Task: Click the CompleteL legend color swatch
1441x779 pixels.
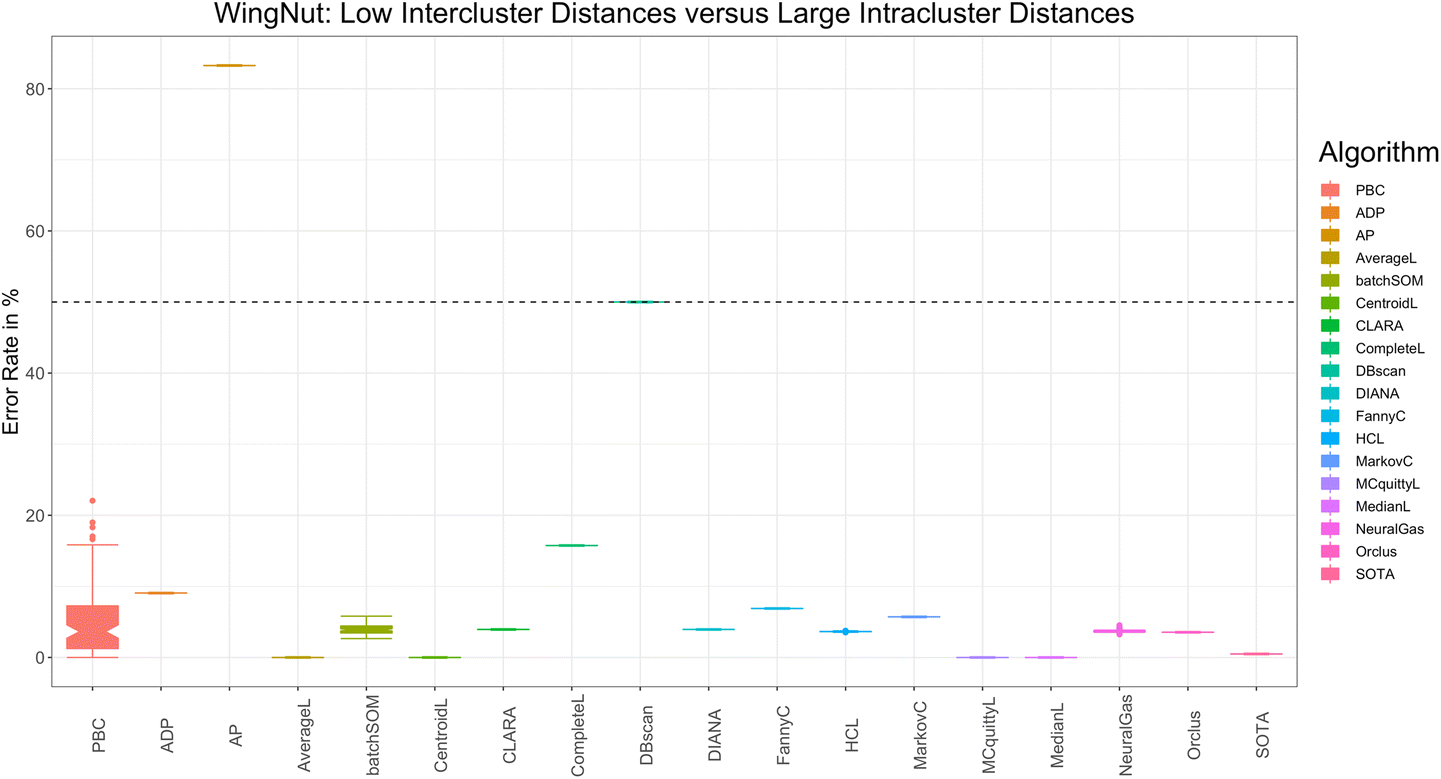Action: 1331,348
